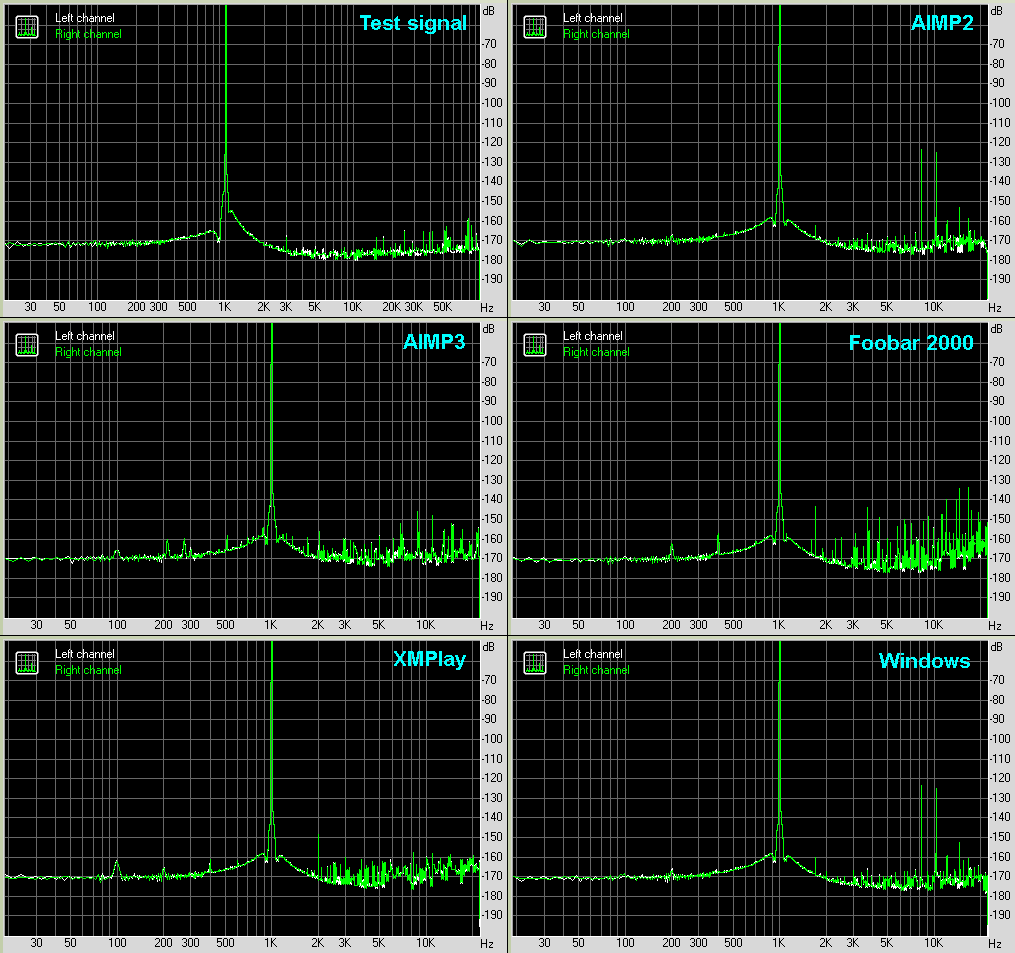Click 'Right channel' legend in Foobar 2000 graph

click(596, 352)
